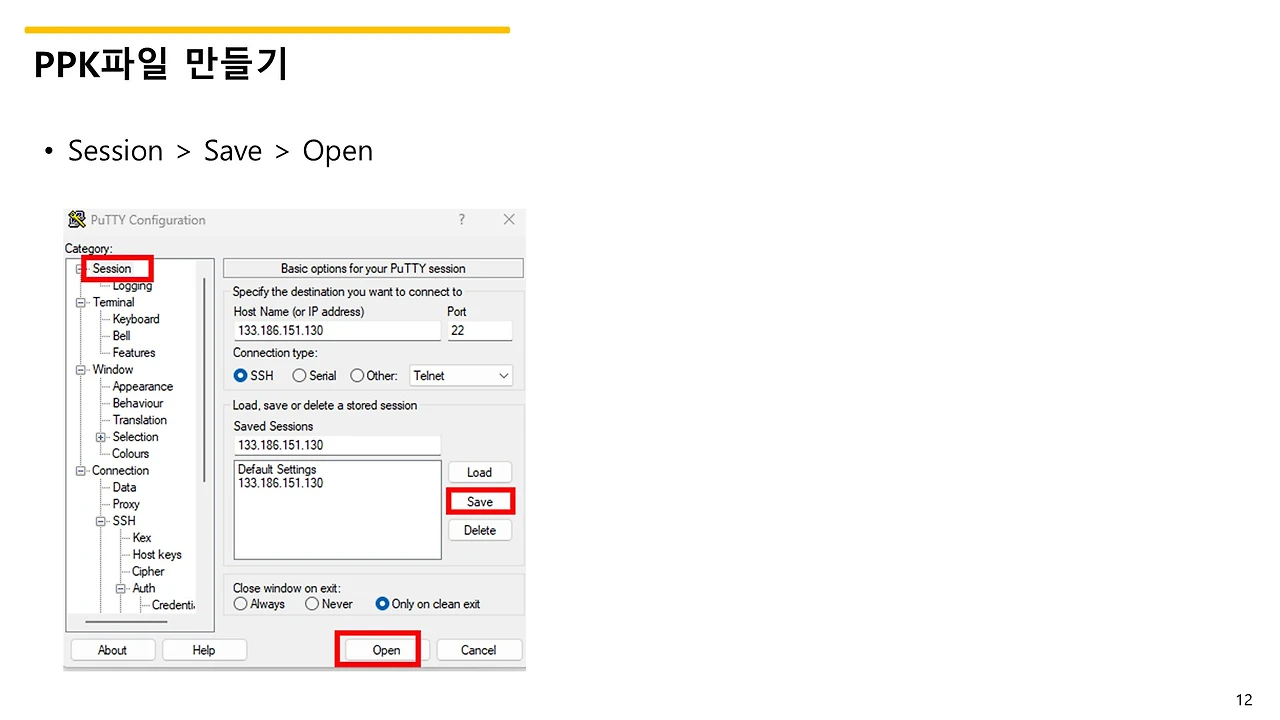Open the Telnet connection type dropdown
This screenshot has width=1280, height=720.
461,376
